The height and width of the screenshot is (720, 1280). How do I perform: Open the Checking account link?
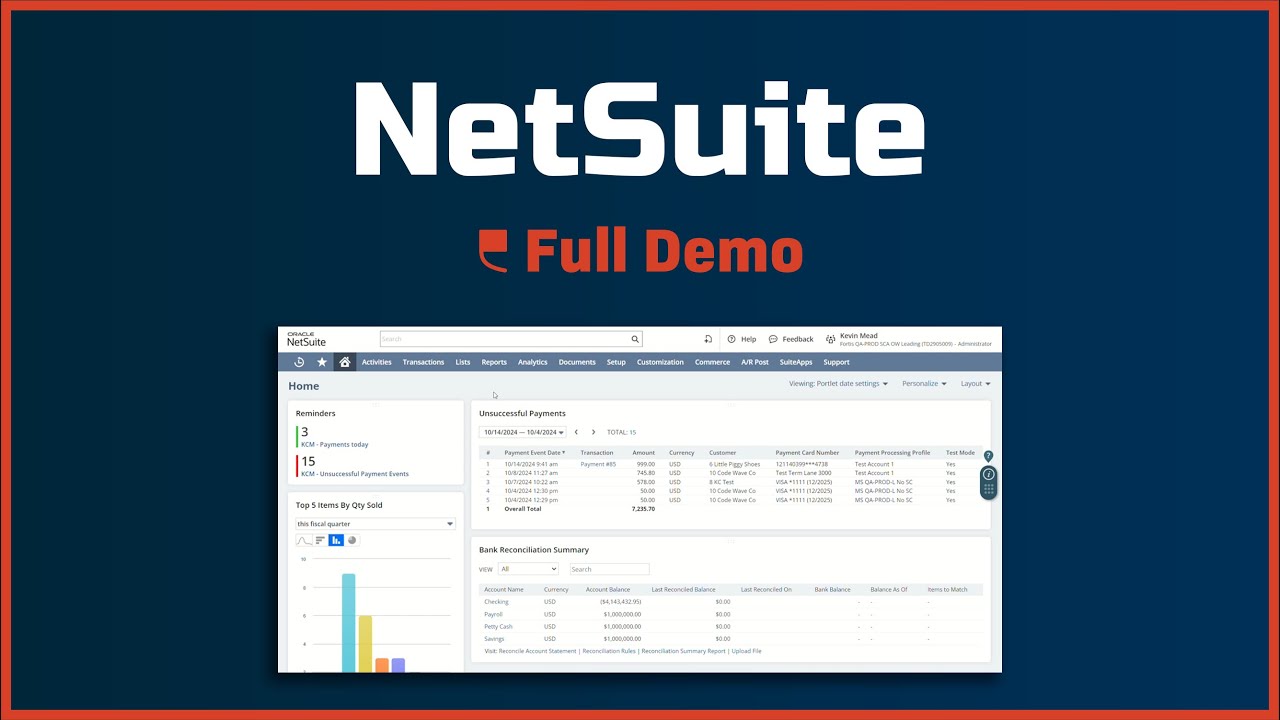pyautogui.click(x=495, y=601)
